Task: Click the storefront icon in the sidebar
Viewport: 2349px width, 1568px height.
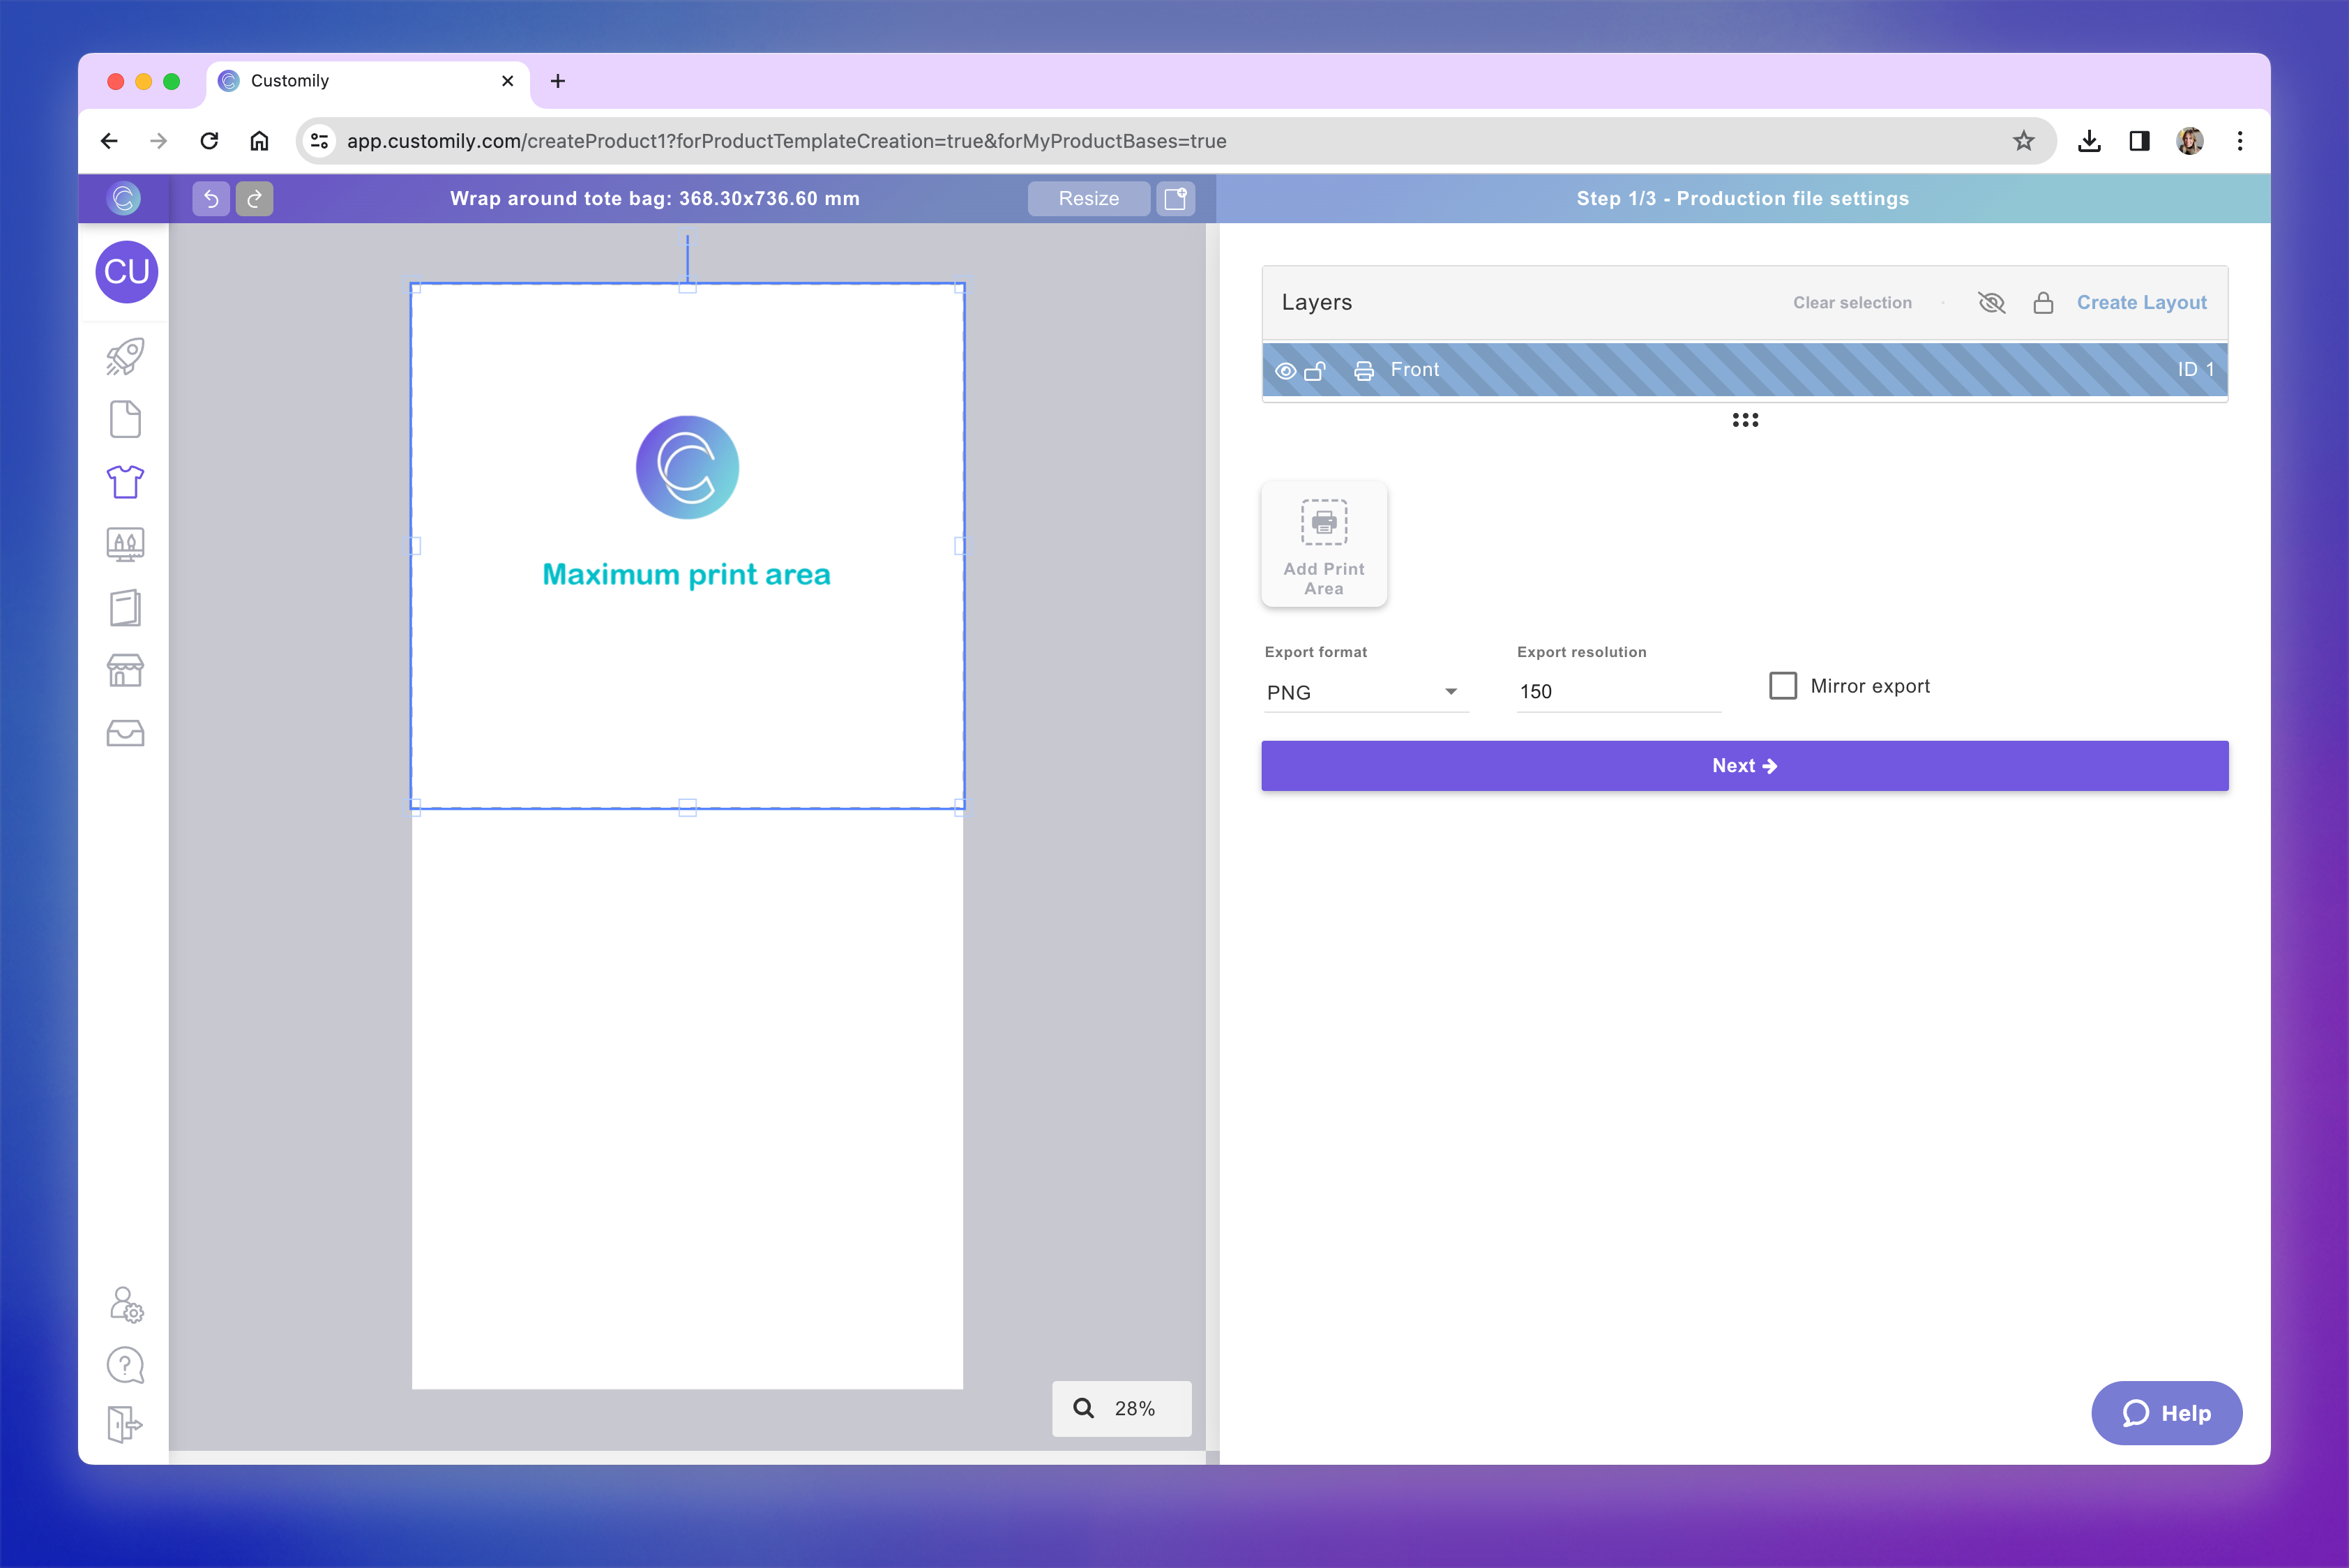Action: (x=125, y=670)
